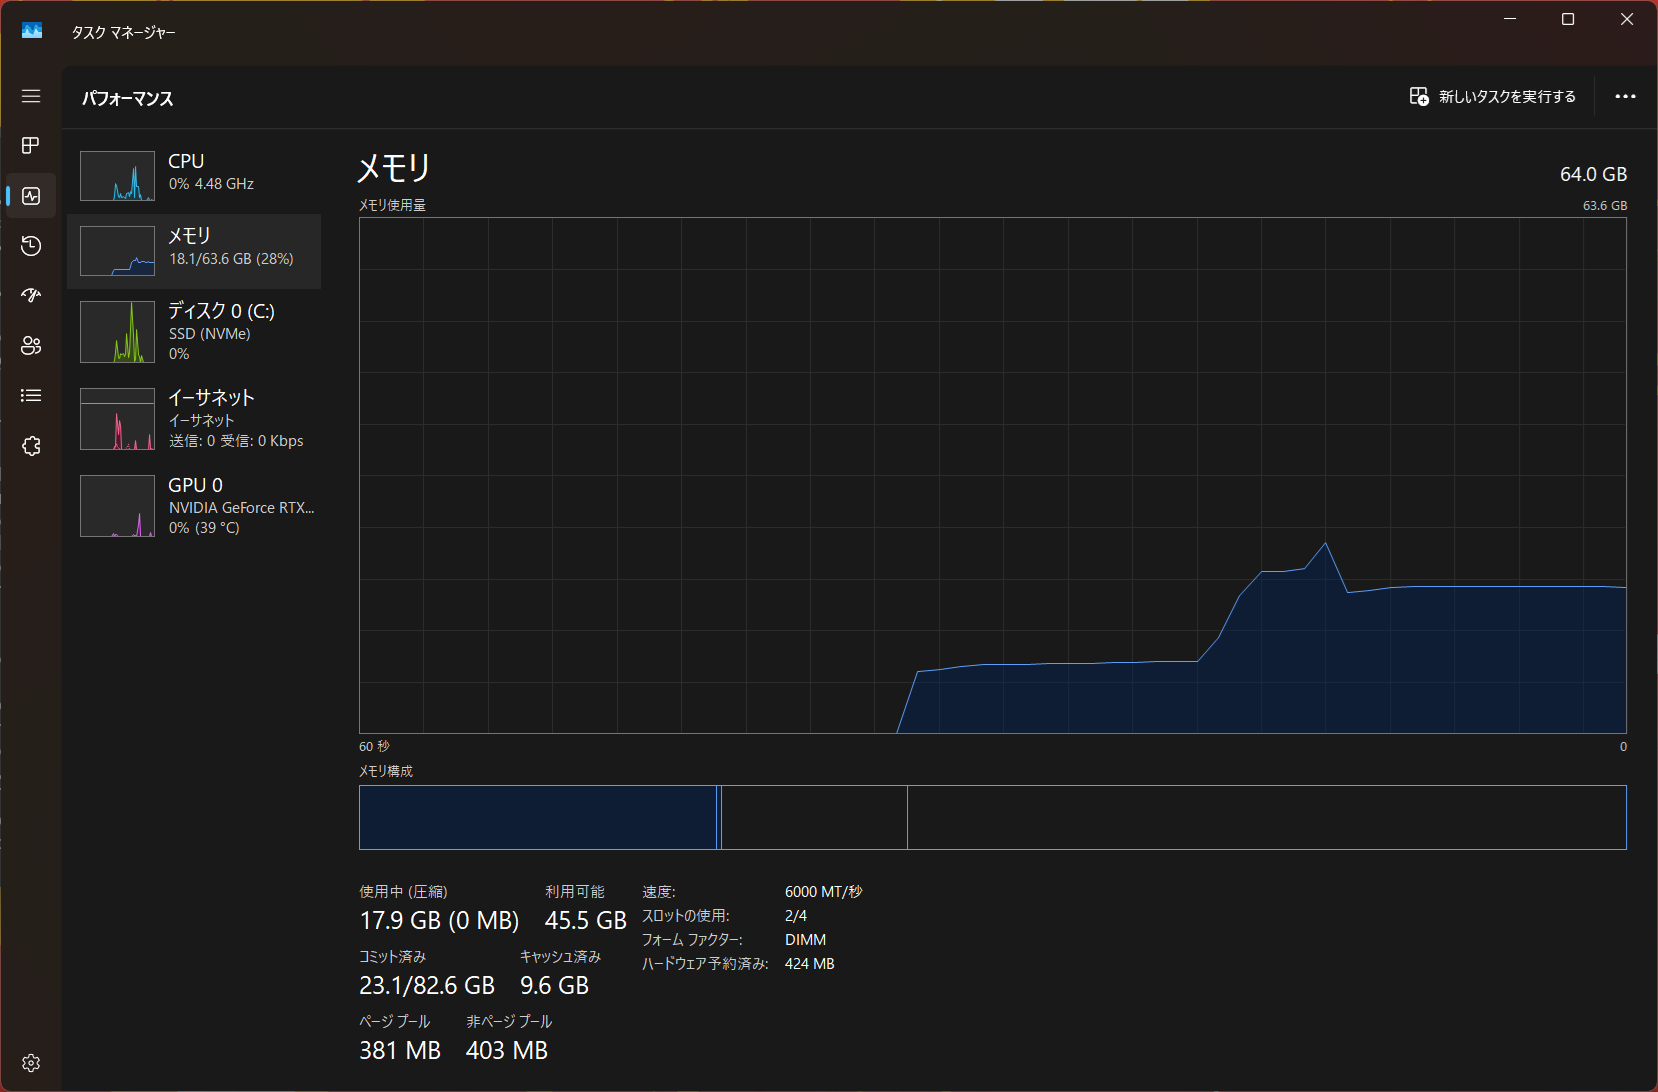Open Task Manager settings gear
This screenshot has height=1092, width=1658.
31,1063
